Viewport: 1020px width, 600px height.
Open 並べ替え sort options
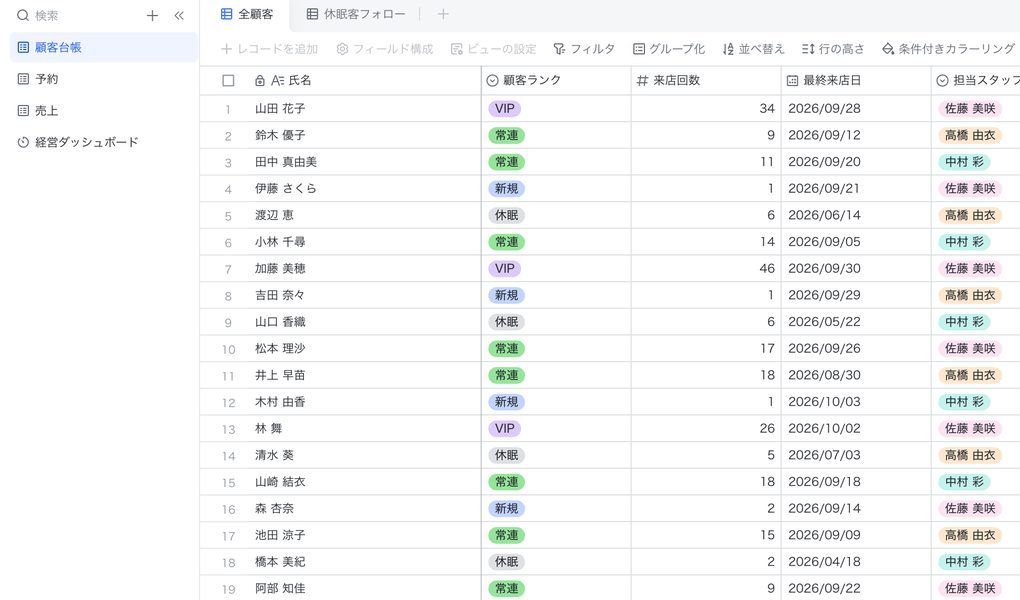(x=753, y=49)
